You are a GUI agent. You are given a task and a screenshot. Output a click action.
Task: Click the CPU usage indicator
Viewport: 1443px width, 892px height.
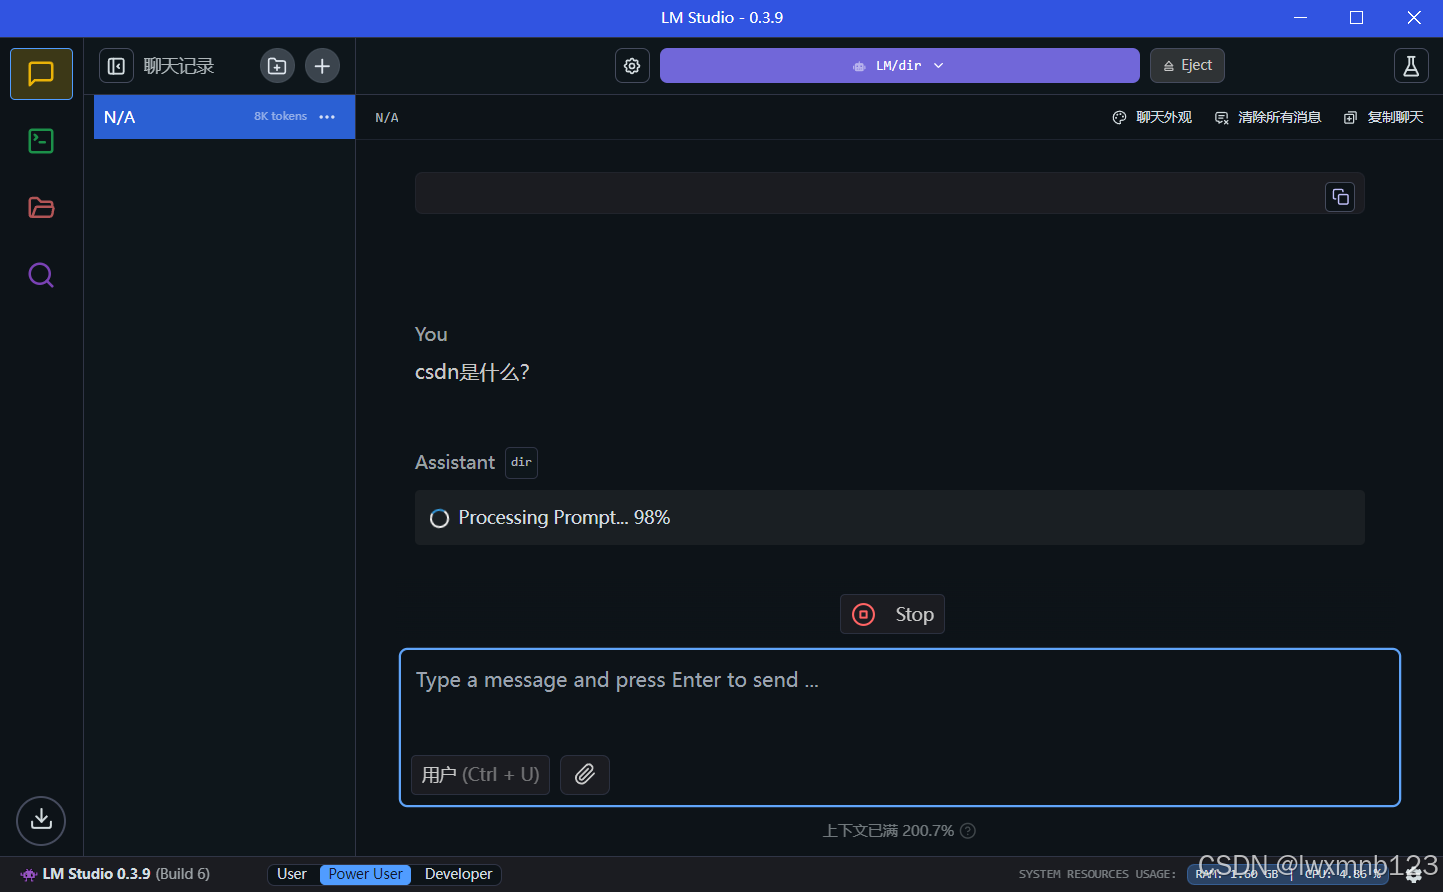1342,874
